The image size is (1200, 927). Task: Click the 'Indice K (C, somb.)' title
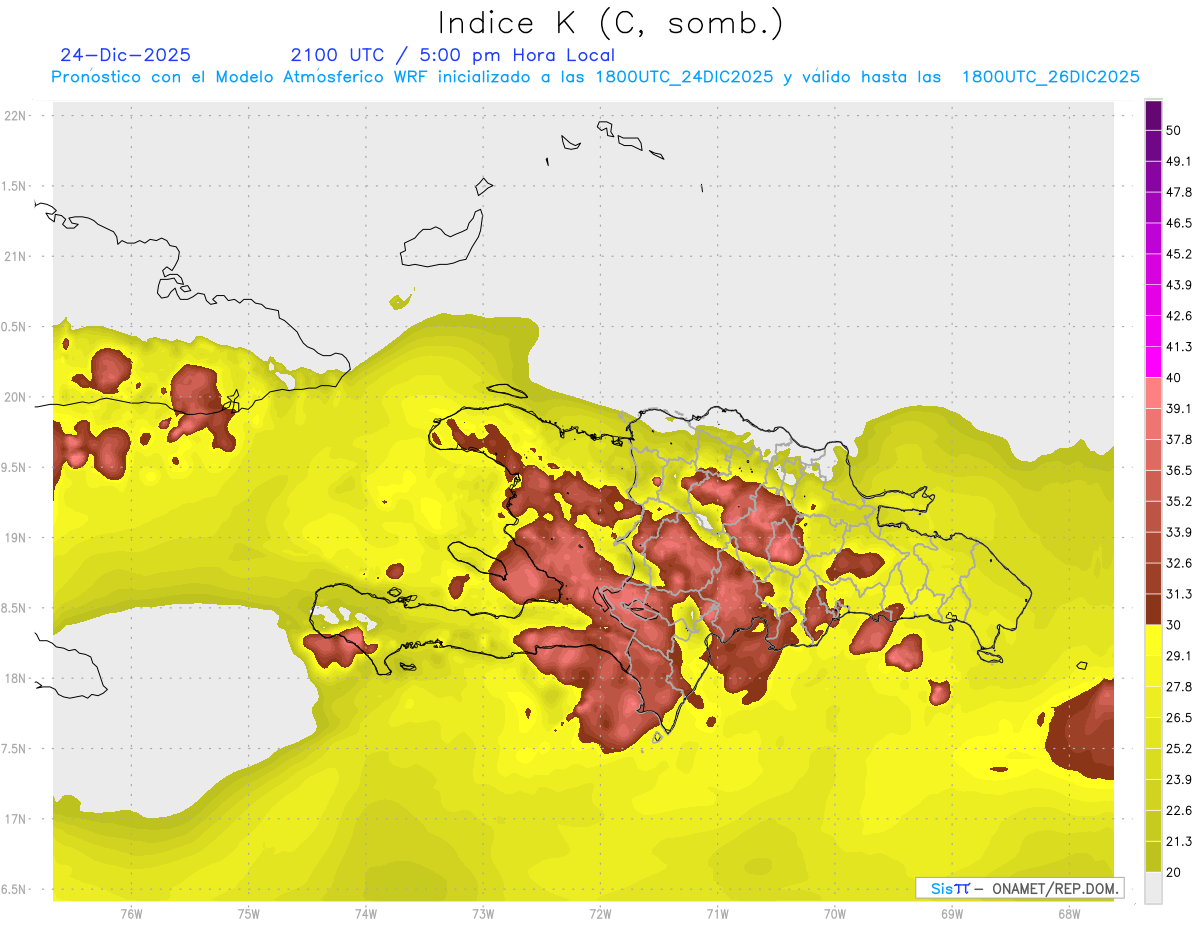(610, 23)
